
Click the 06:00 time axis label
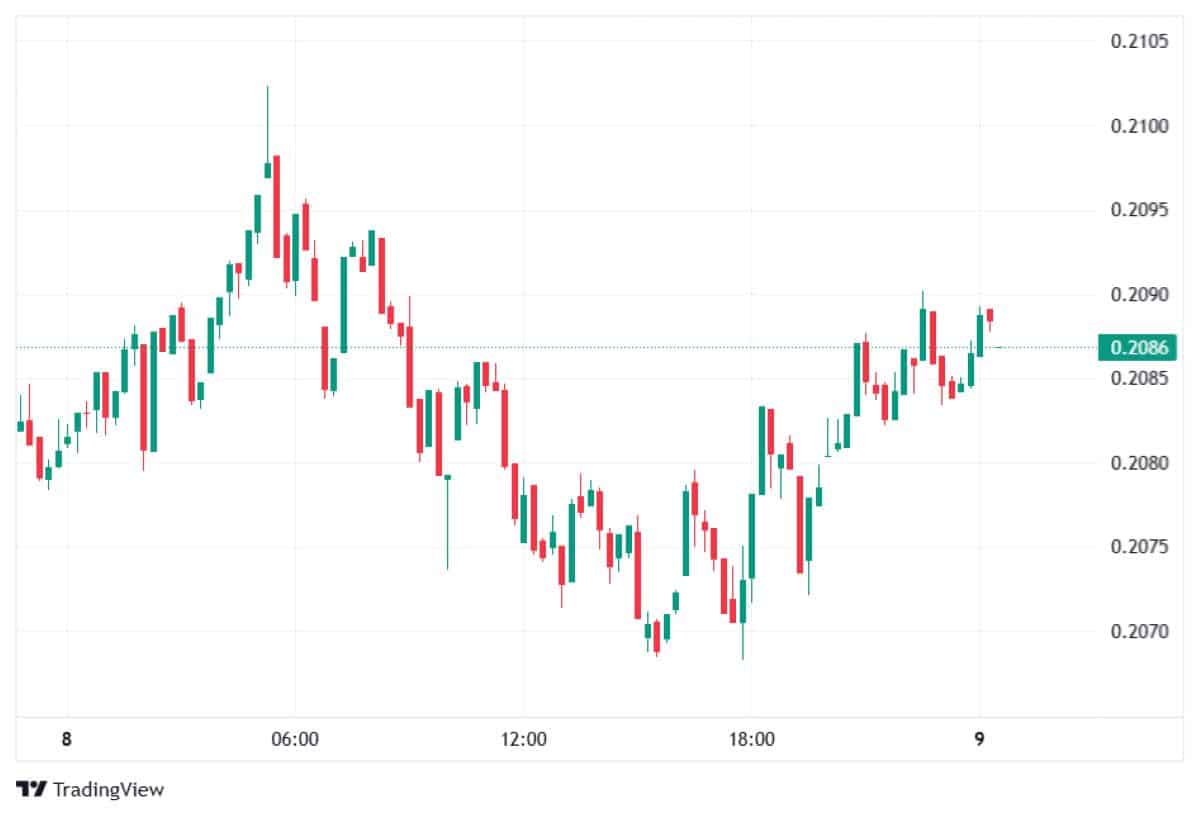(x=295, y=740)
